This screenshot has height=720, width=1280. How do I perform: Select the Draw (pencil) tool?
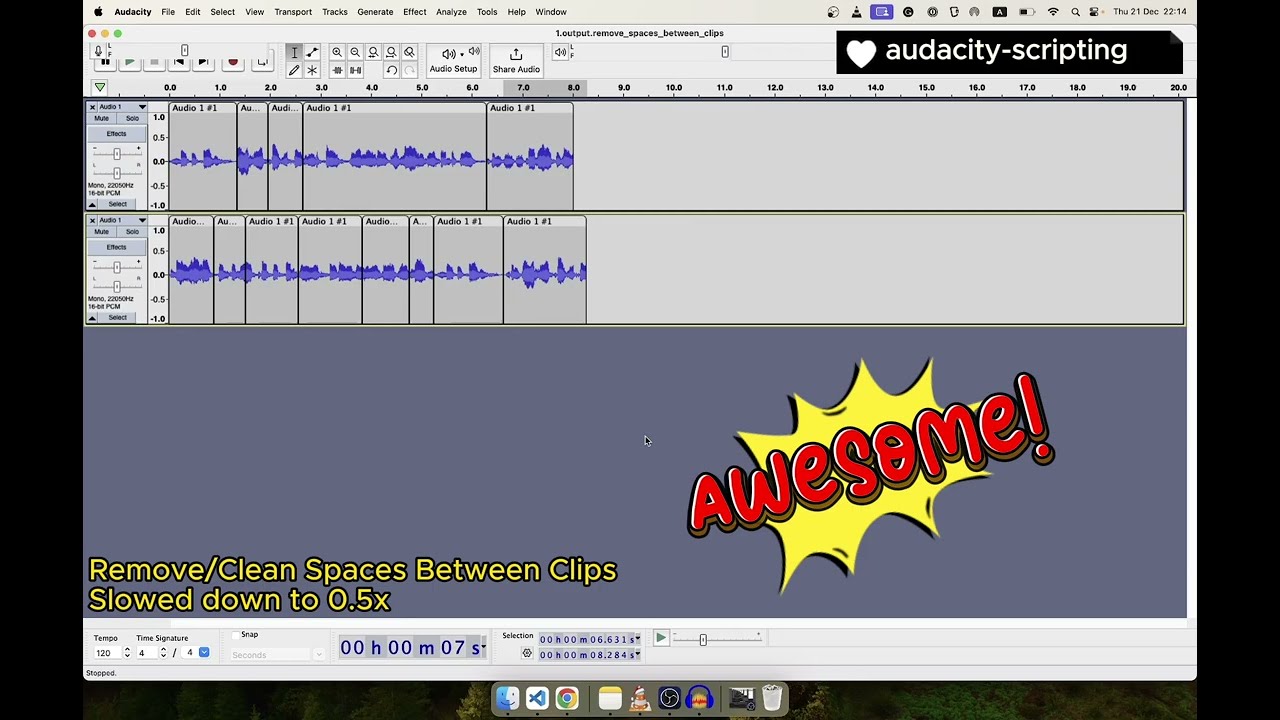294,70
